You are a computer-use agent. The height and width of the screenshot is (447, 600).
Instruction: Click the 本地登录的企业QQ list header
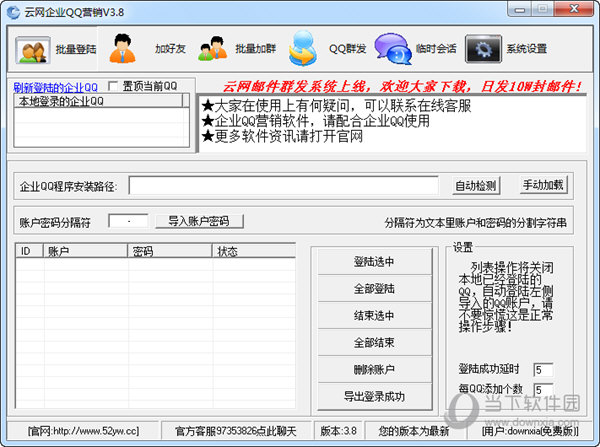pyautogui.click(x=99, y=101)
